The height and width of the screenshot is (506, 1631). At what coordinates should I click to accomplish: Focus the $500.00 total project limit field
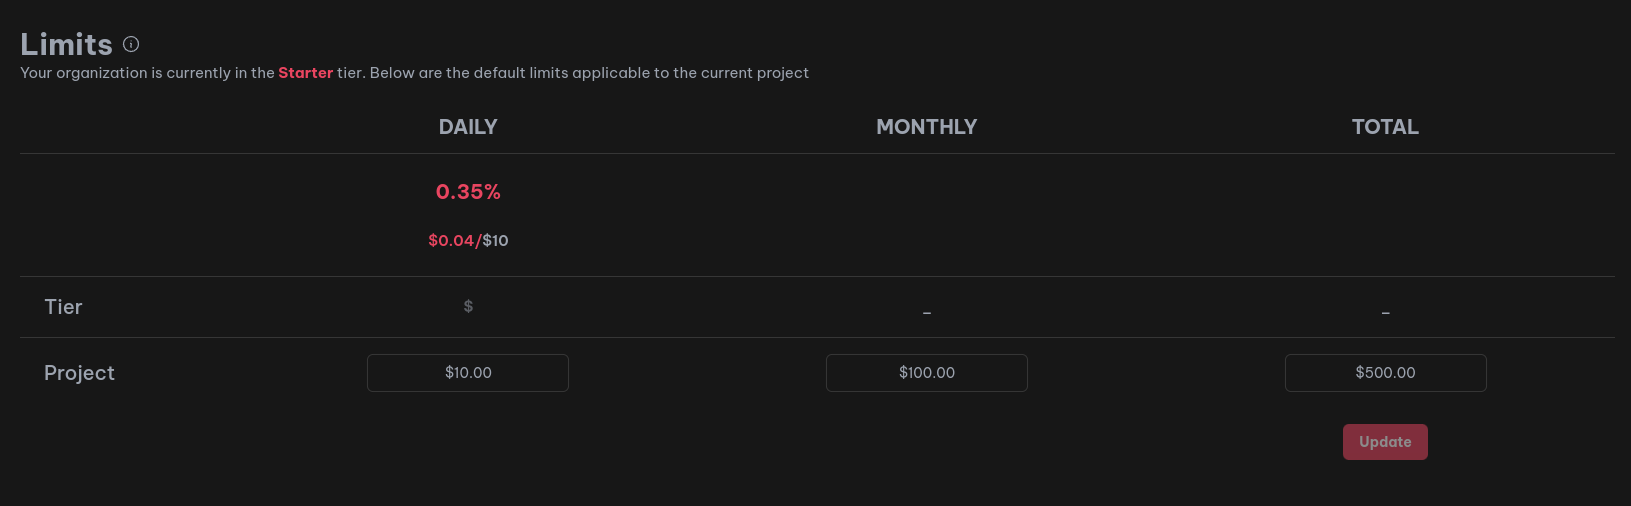pos(1385,373)
